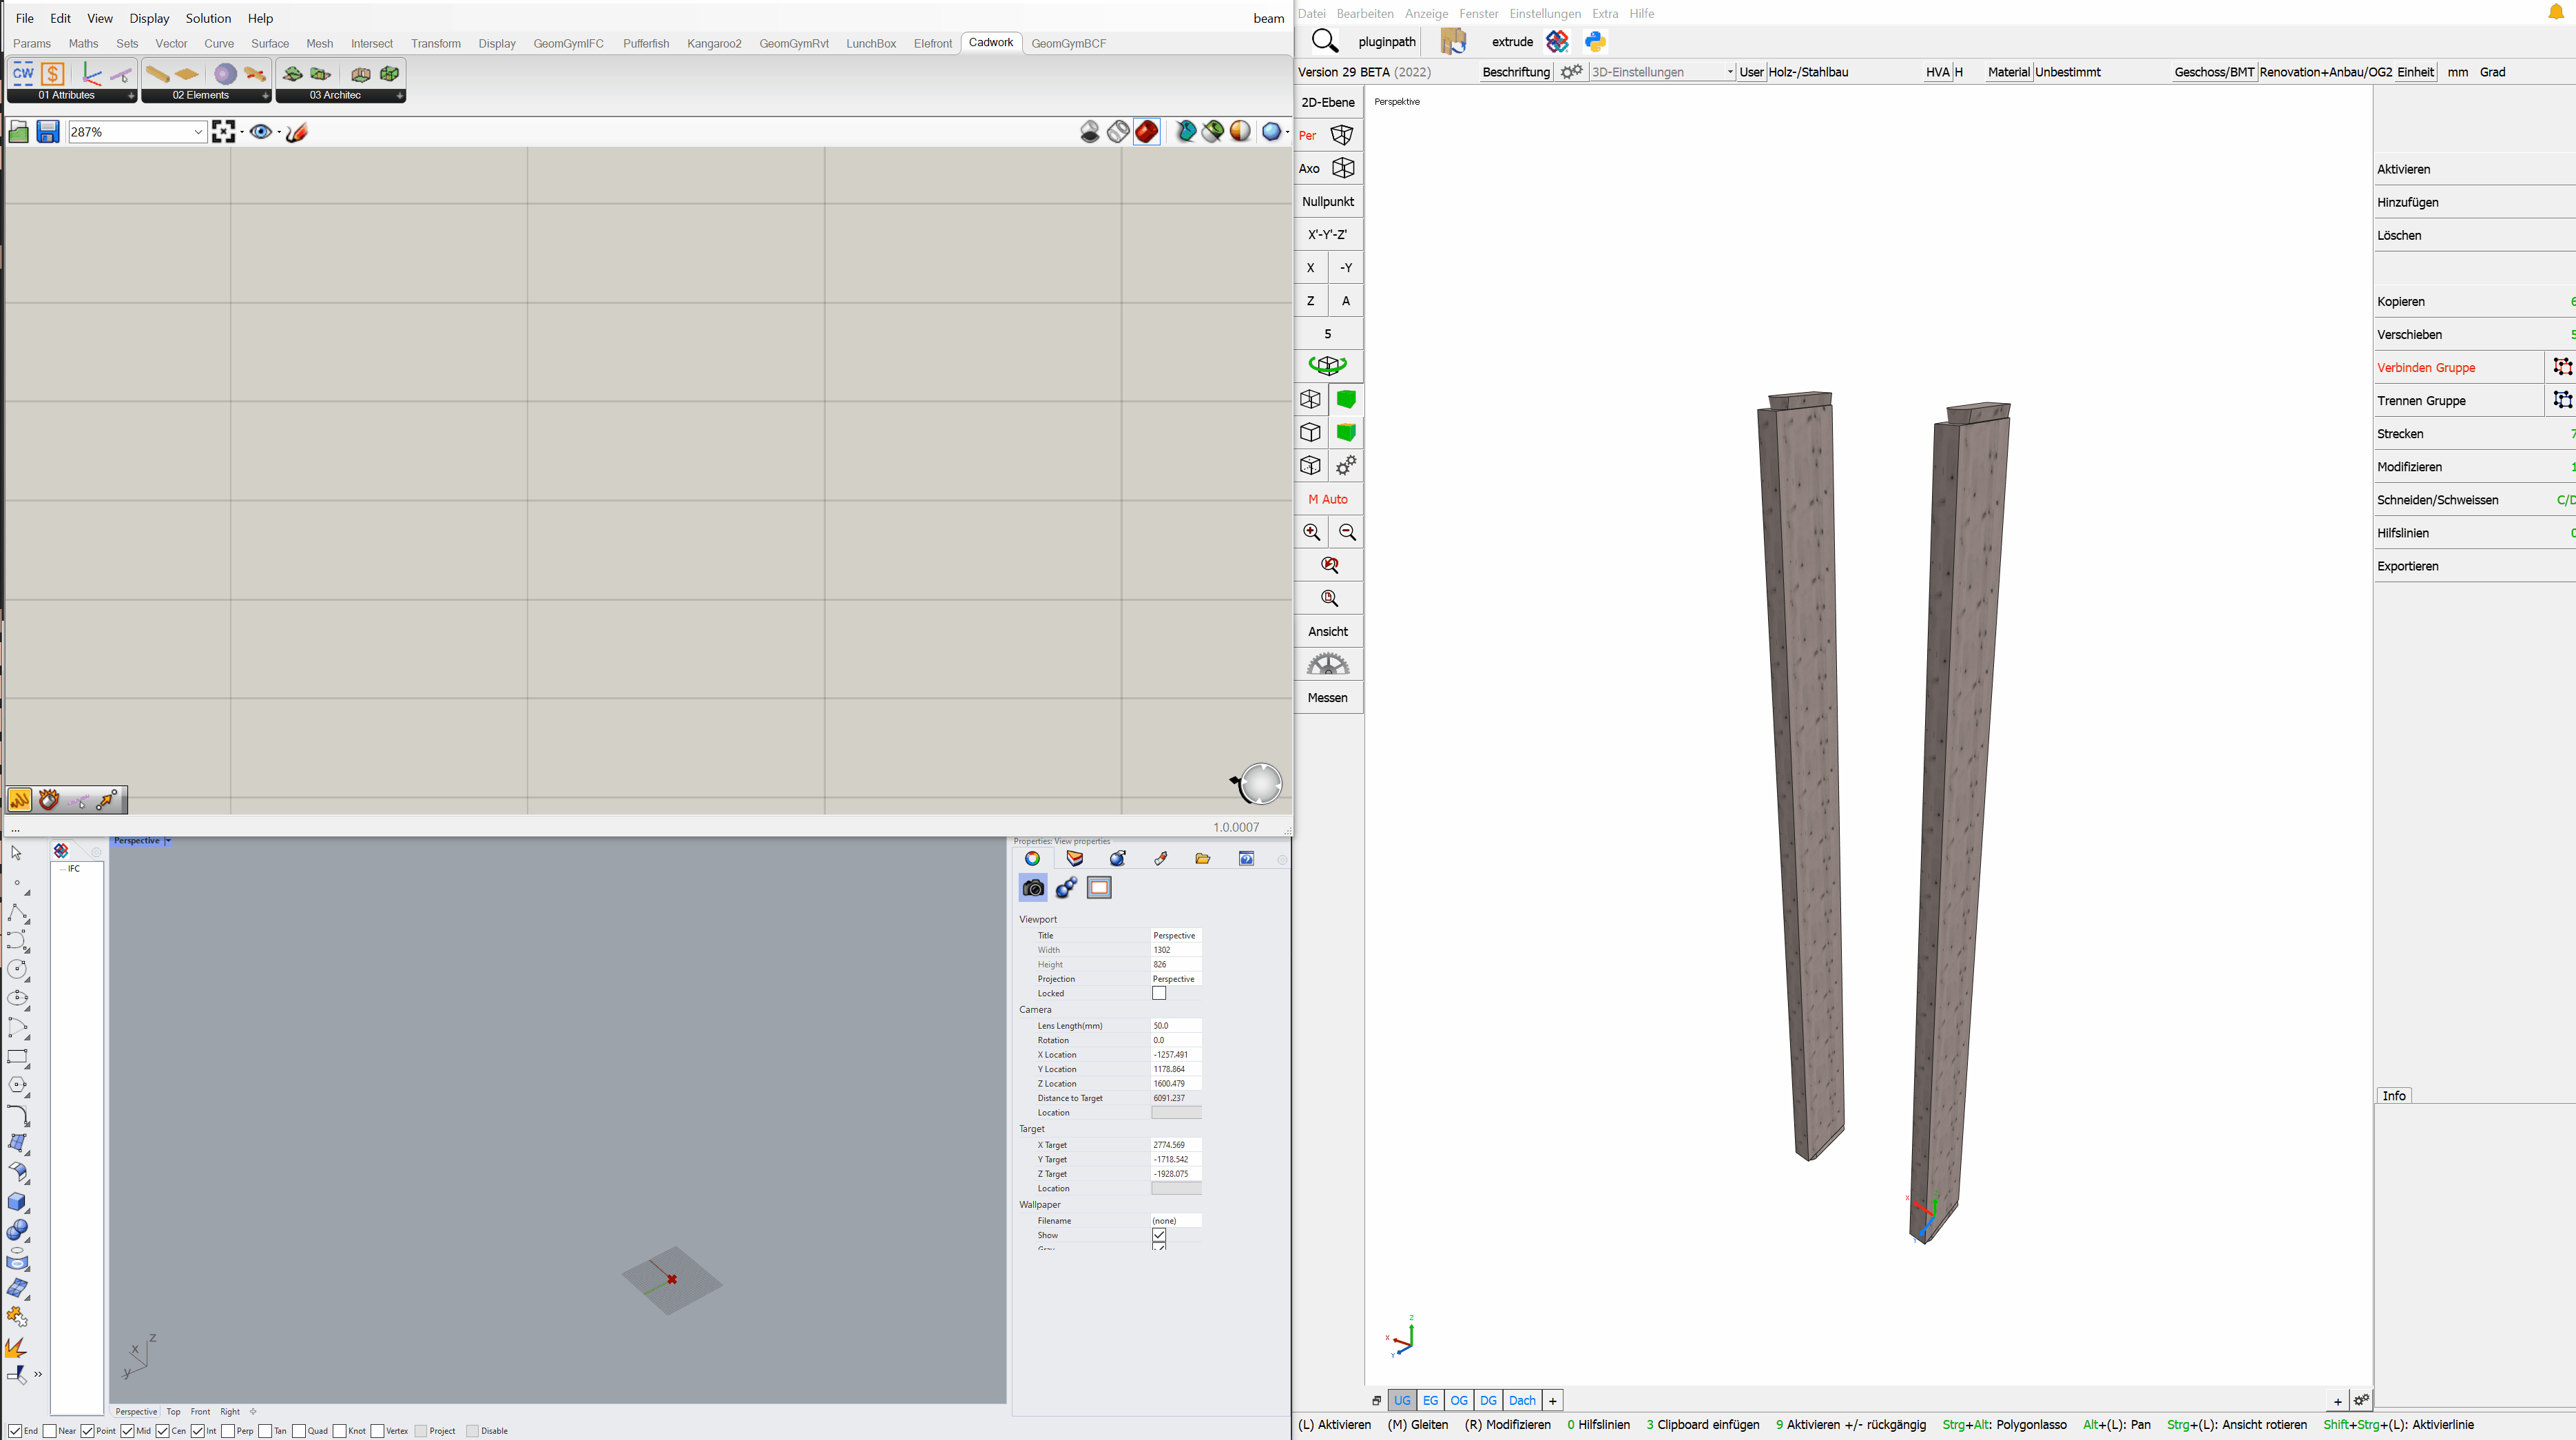Click the Rhino camera view properties icon
The image size is (2576, 1440).
(1033, 888)
